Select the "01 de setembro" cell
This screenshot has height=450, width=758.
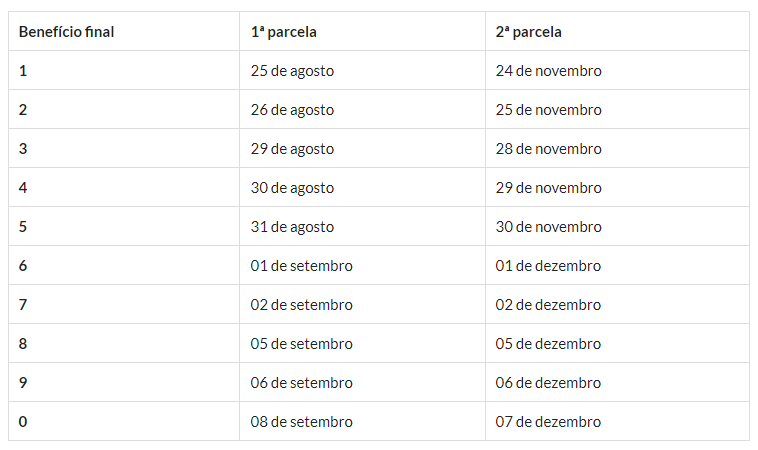coord(301,266)
